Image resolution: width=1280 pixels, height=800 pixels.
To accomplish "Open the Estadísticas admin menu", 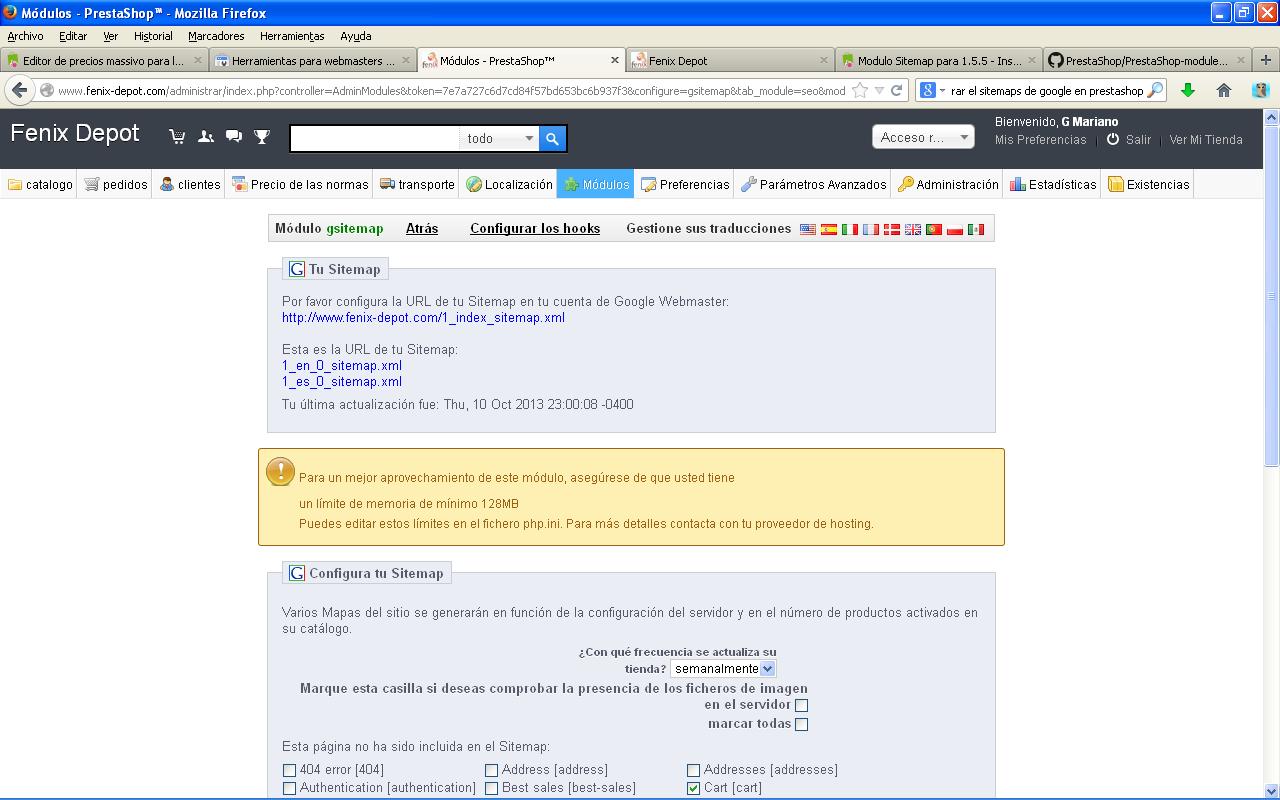I will (1053, 184).
